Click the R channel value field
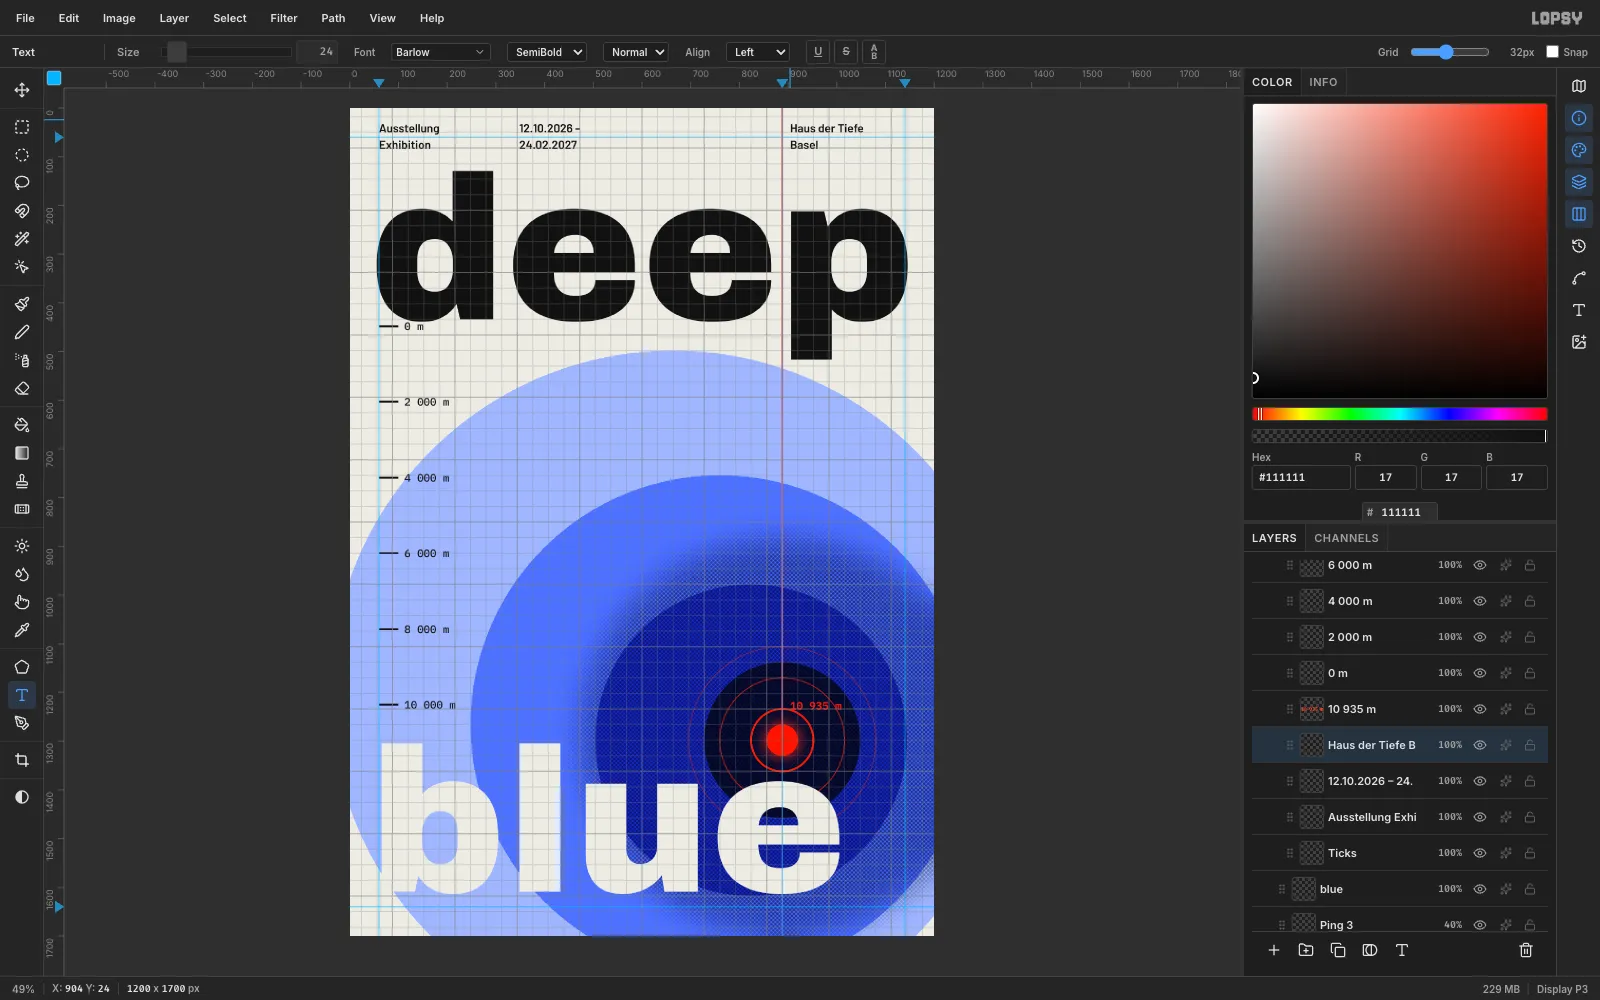This screenshot has height=1000, width=1600. (x=1385, y=477)
